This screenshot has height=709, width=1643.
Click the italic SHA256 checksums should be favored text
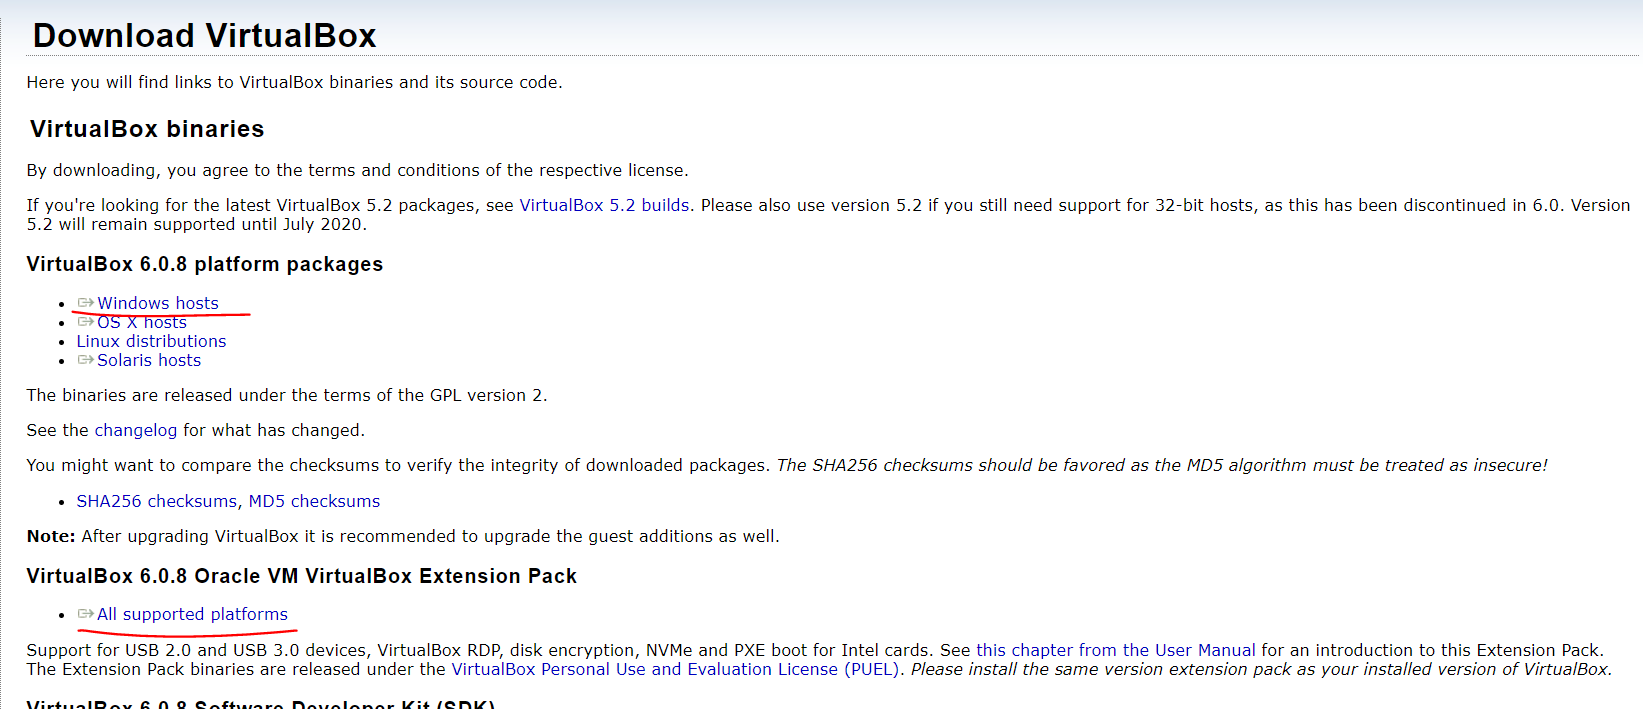pyautogui.click(x=1162, y=465)
